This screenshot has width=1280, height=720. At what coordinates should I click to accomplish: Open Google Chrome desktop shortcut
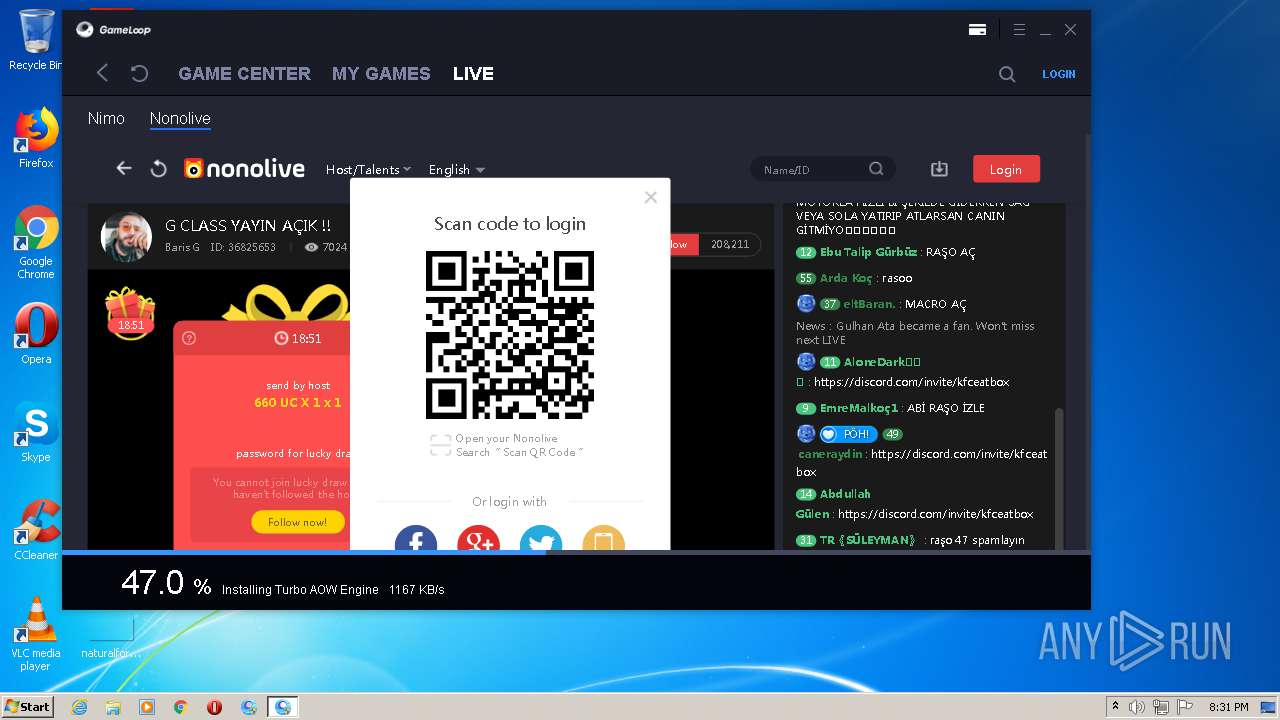click(36, 242)
